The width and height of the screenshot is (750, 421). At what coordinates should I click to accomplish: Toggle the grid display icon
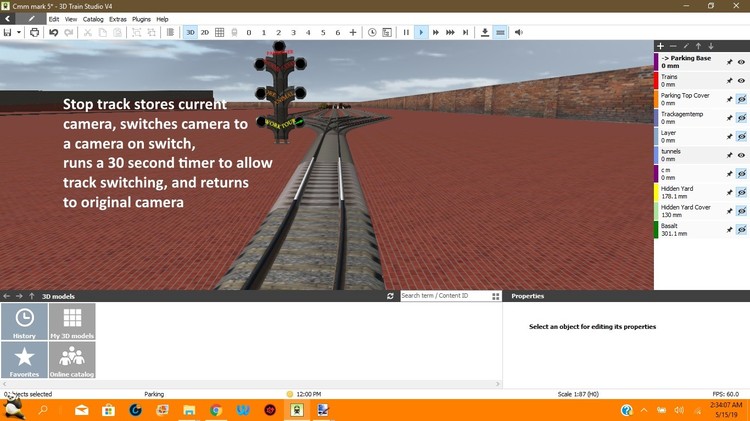[220, 33]
